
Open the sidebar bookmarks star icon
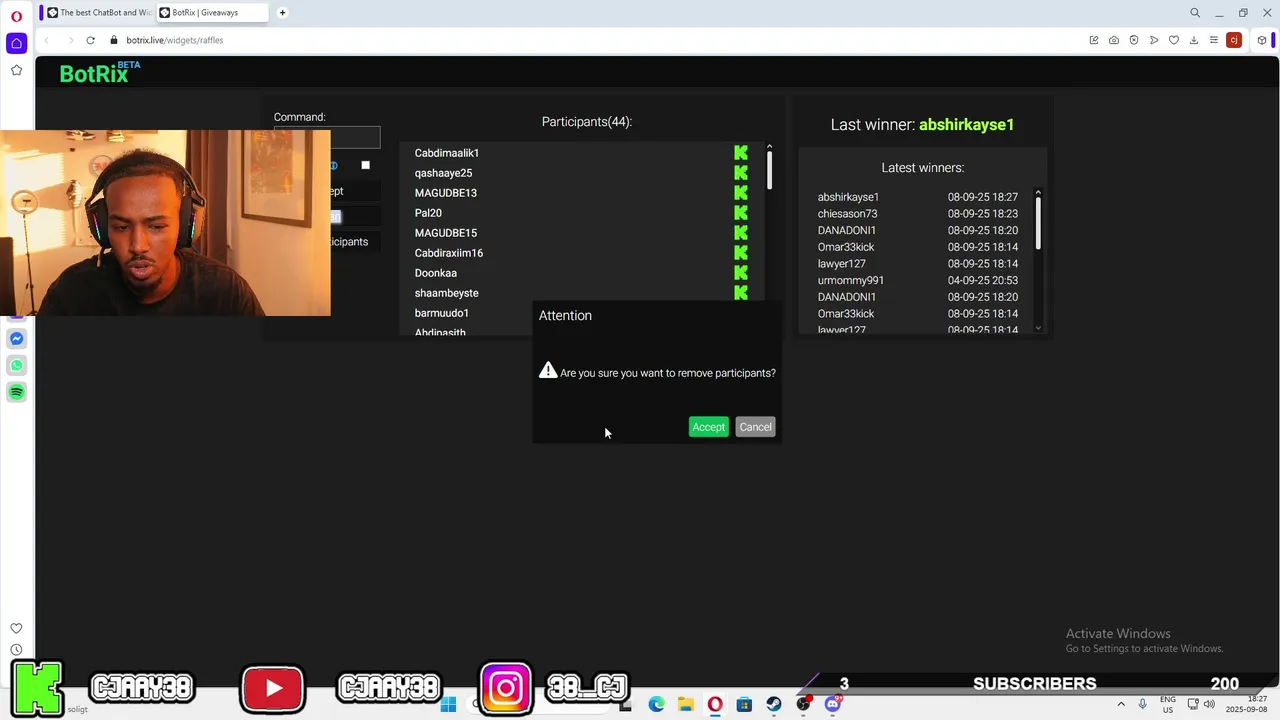coord(16,70)
